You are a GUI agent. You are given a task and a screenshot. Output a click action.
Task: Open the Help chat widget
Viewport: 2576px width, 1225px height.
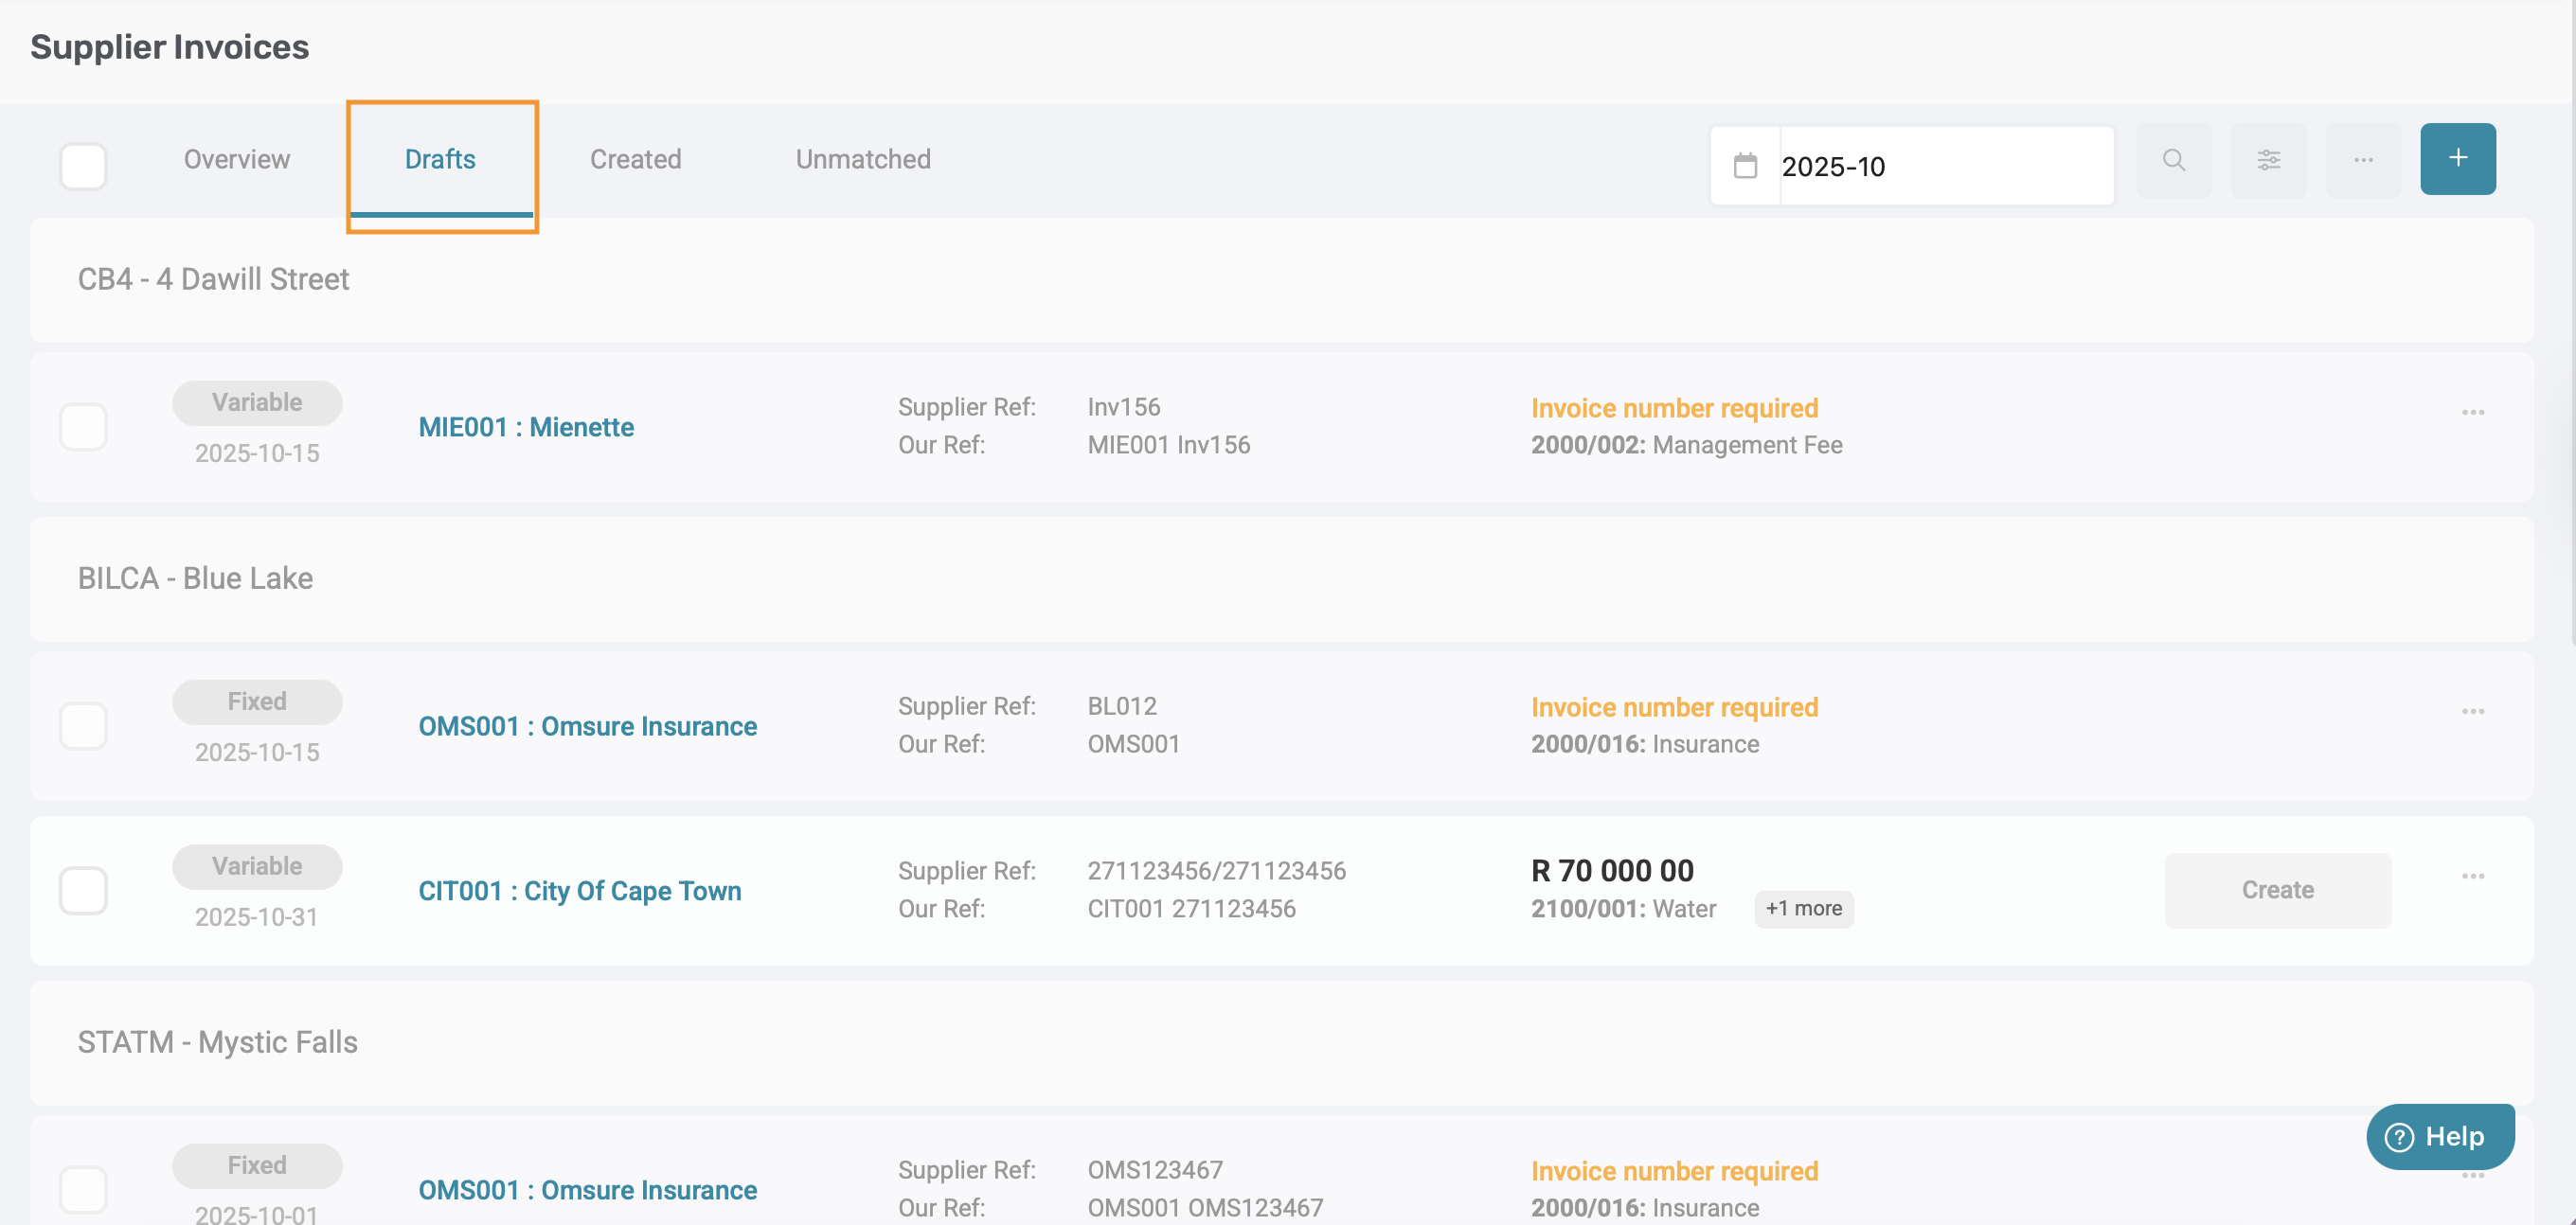2438,1136
